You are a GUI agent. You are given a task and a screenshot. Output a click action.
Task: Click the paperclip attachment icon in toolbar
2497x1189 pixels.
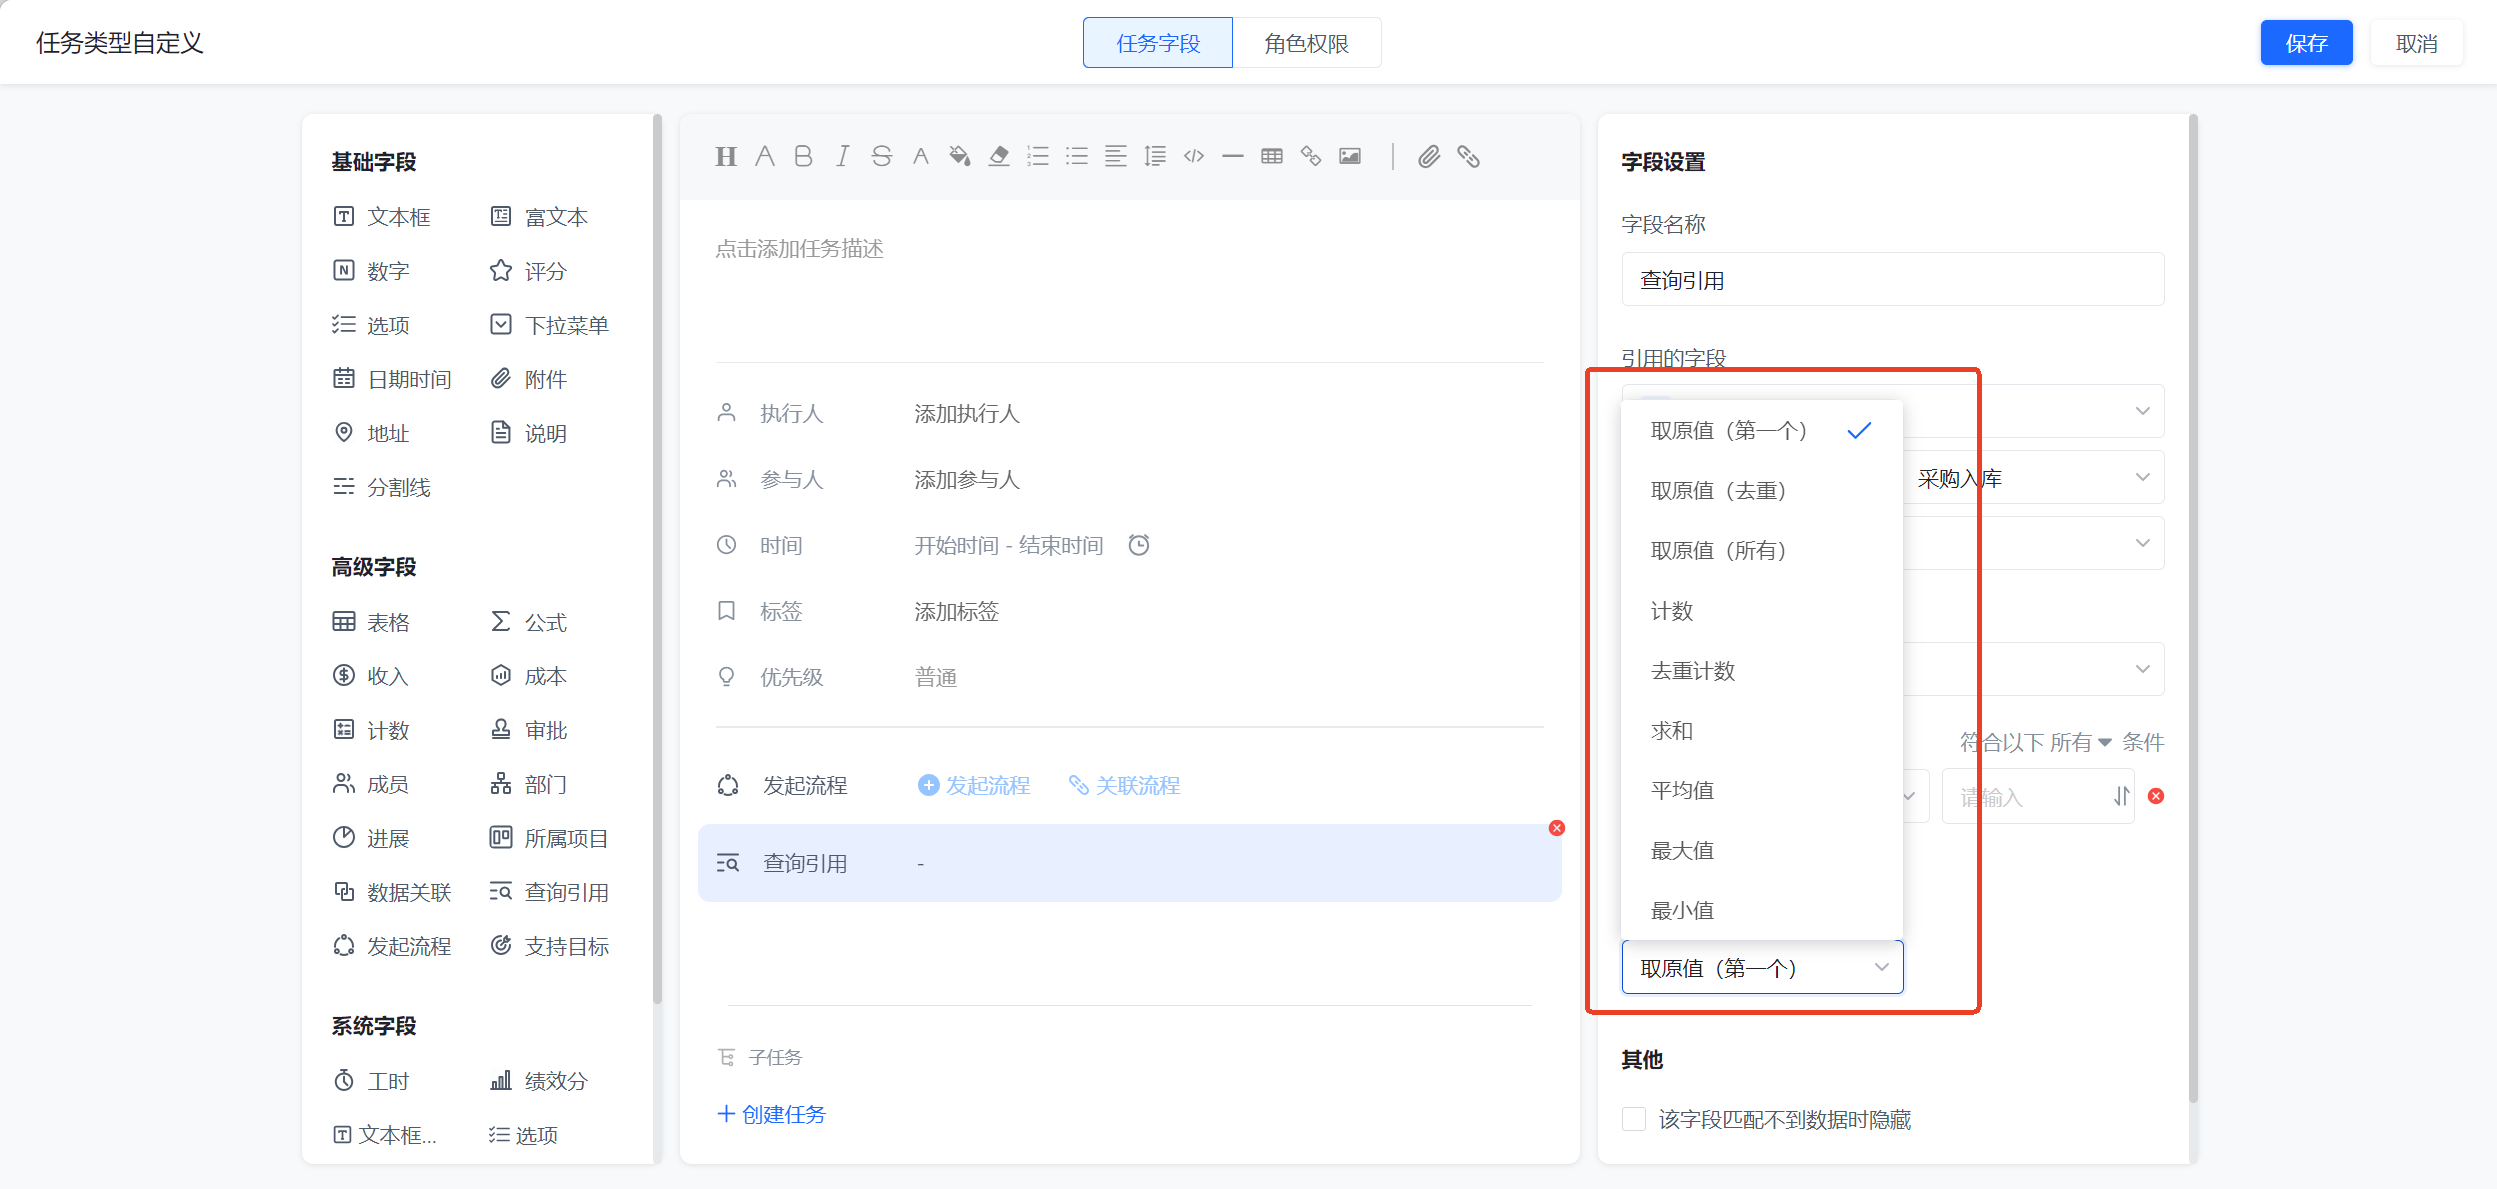point(1429,156)
